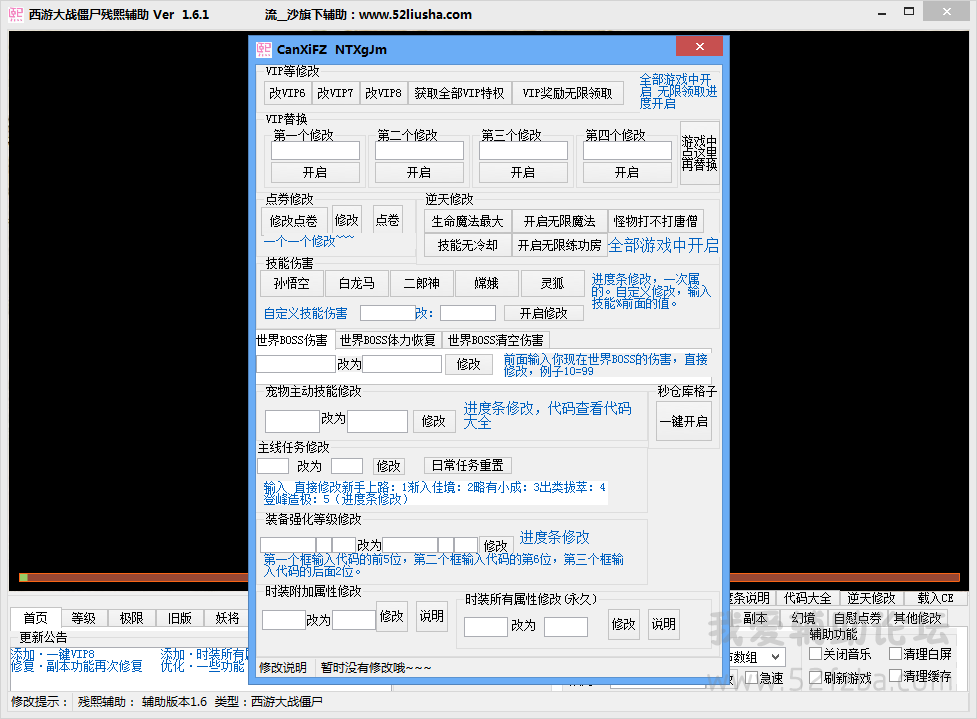
Task: Click 逆天修改 button in main window
Action: click(872, 598)
